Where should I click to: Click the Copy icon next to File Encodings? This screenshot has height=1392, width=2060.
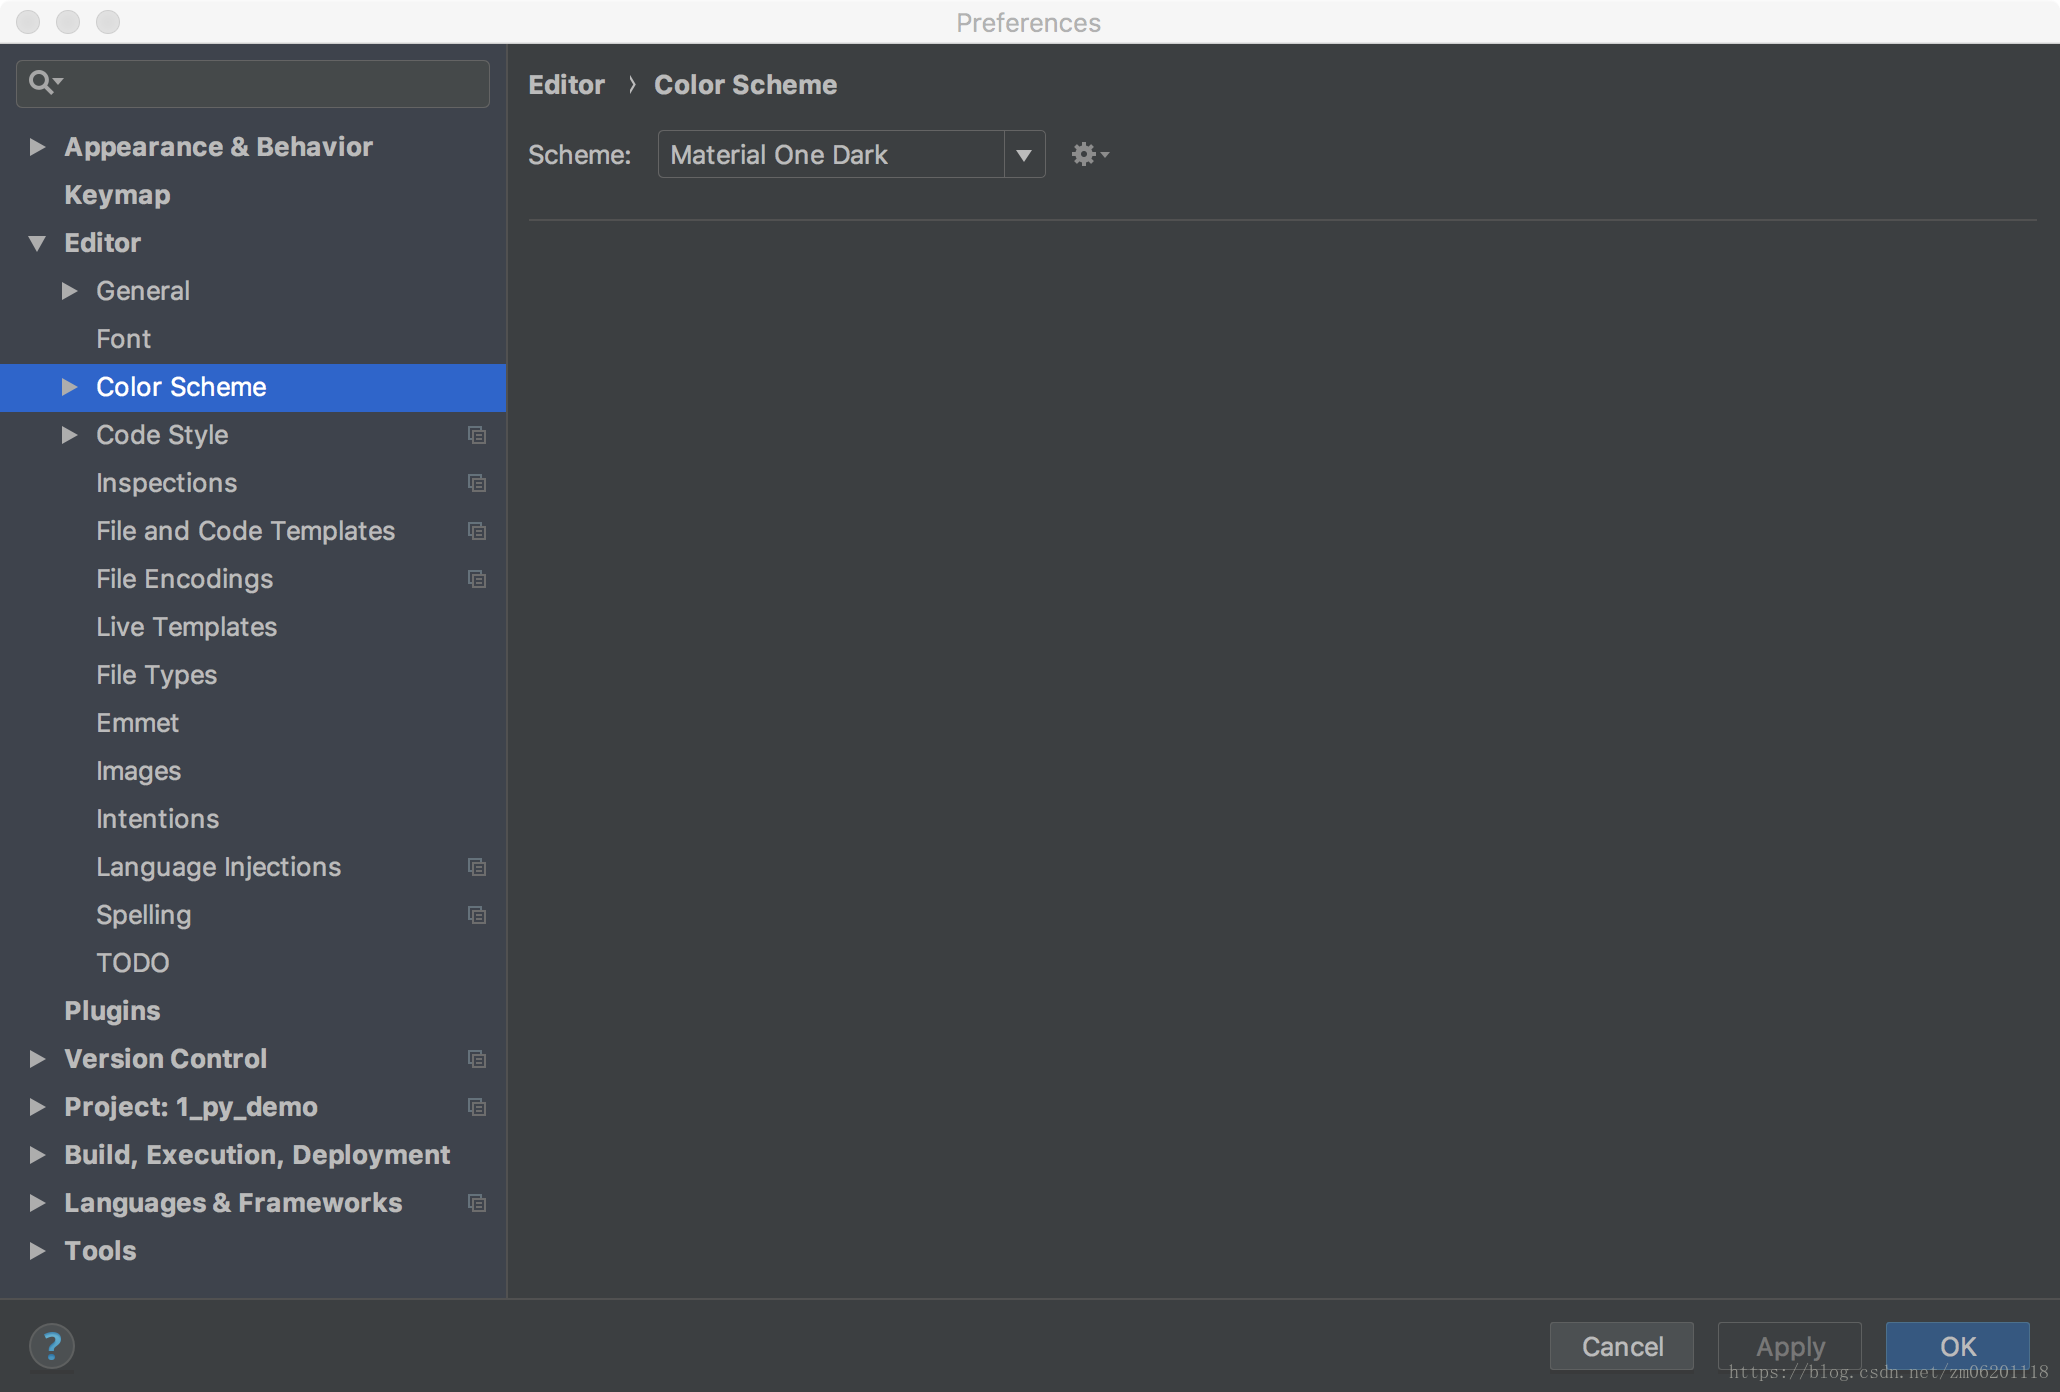477,578
